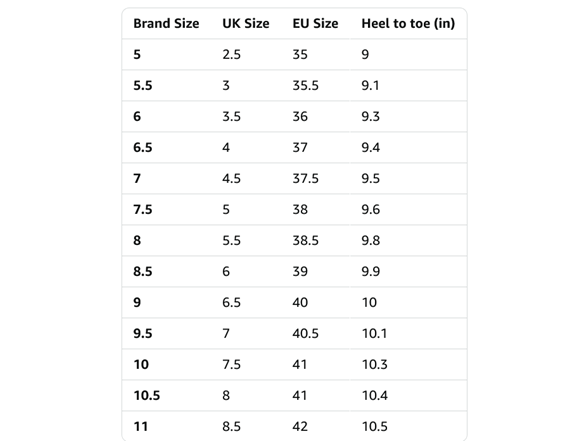588x441 pixels.
Task: Click the heel to toe 9.8 value
Action: [370, 240]
